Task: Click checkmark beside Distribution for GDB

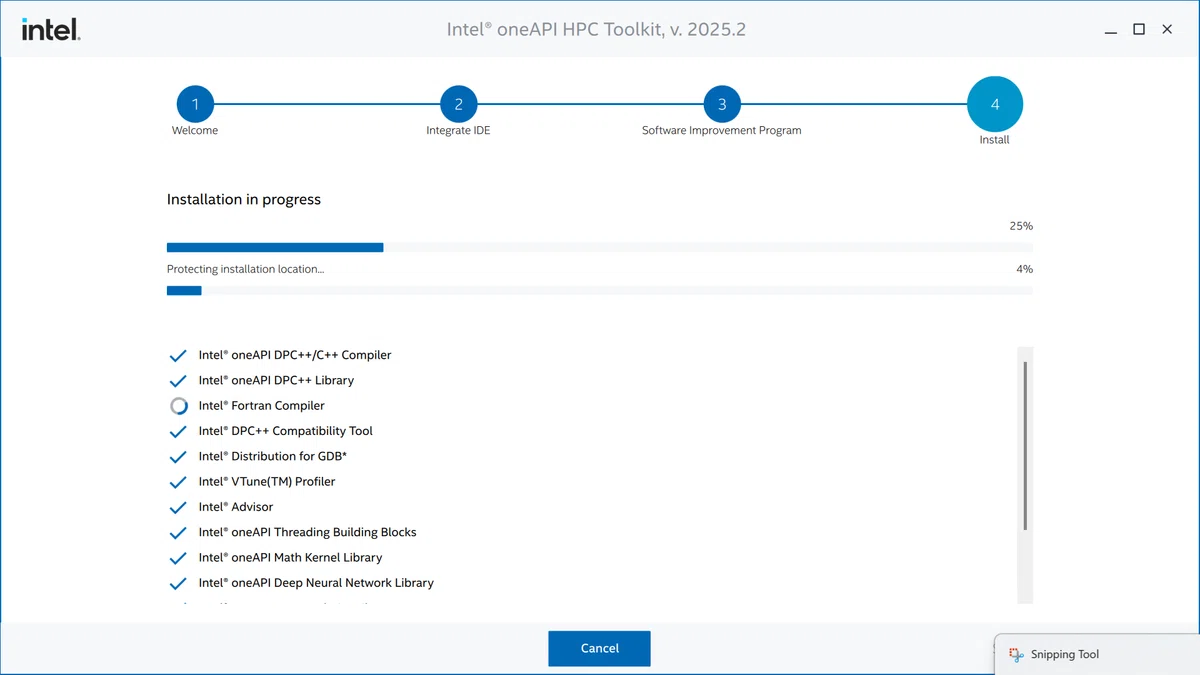Action: click(x=178, y=457)
